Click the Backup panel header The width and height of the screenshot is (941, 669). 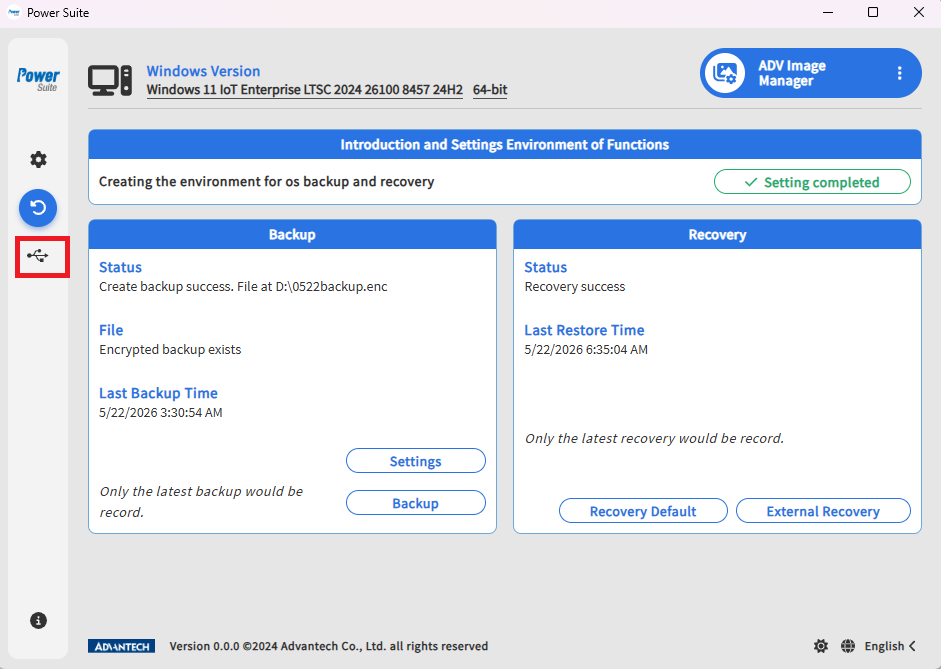click(292, 234)
